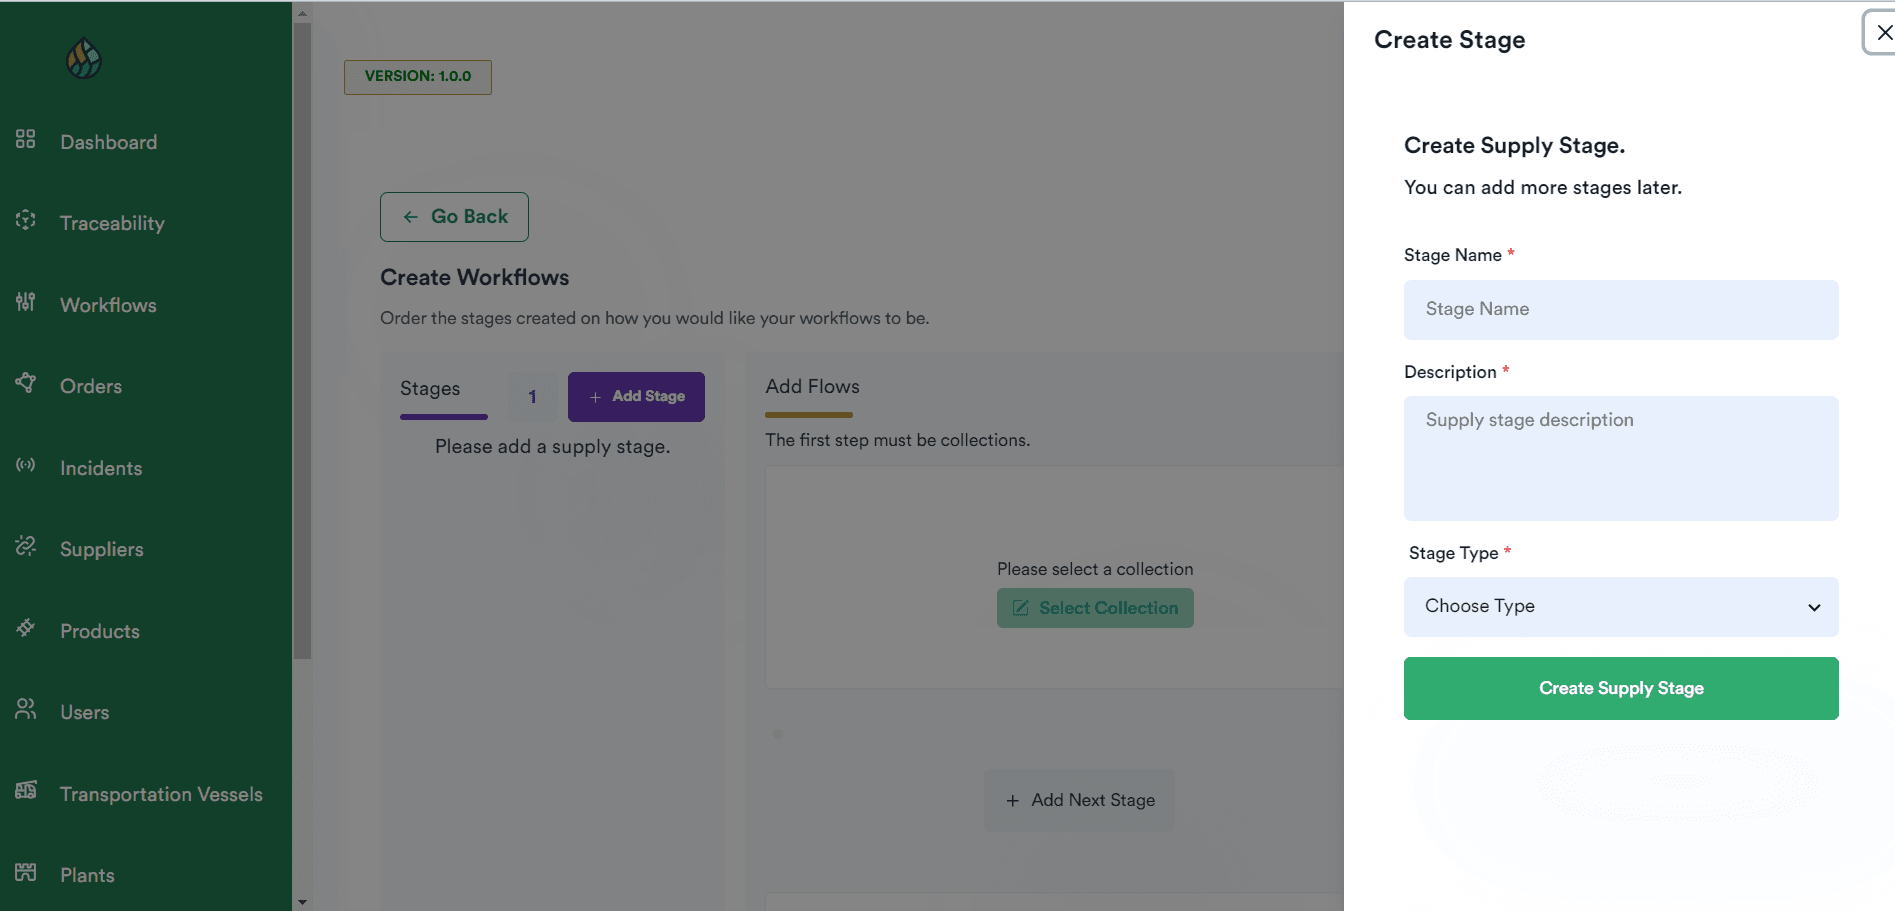Click the Traceability icon in sidebar
Image resolution: width=1895 pixels, height=911 pixels.
26,220
